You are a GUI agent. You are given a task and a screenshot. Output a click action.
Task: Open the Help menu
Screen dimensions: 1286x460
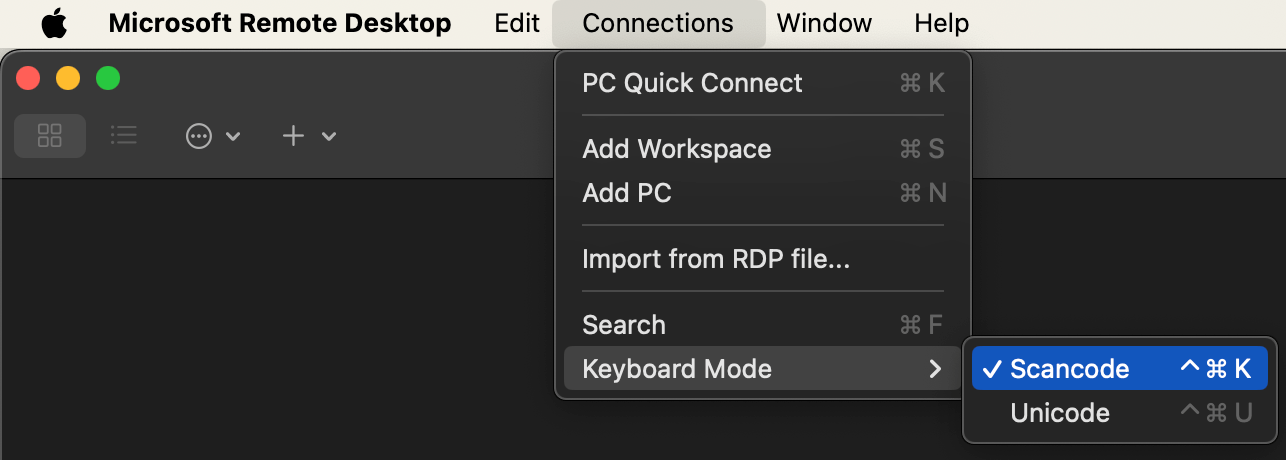coord(941,23)
